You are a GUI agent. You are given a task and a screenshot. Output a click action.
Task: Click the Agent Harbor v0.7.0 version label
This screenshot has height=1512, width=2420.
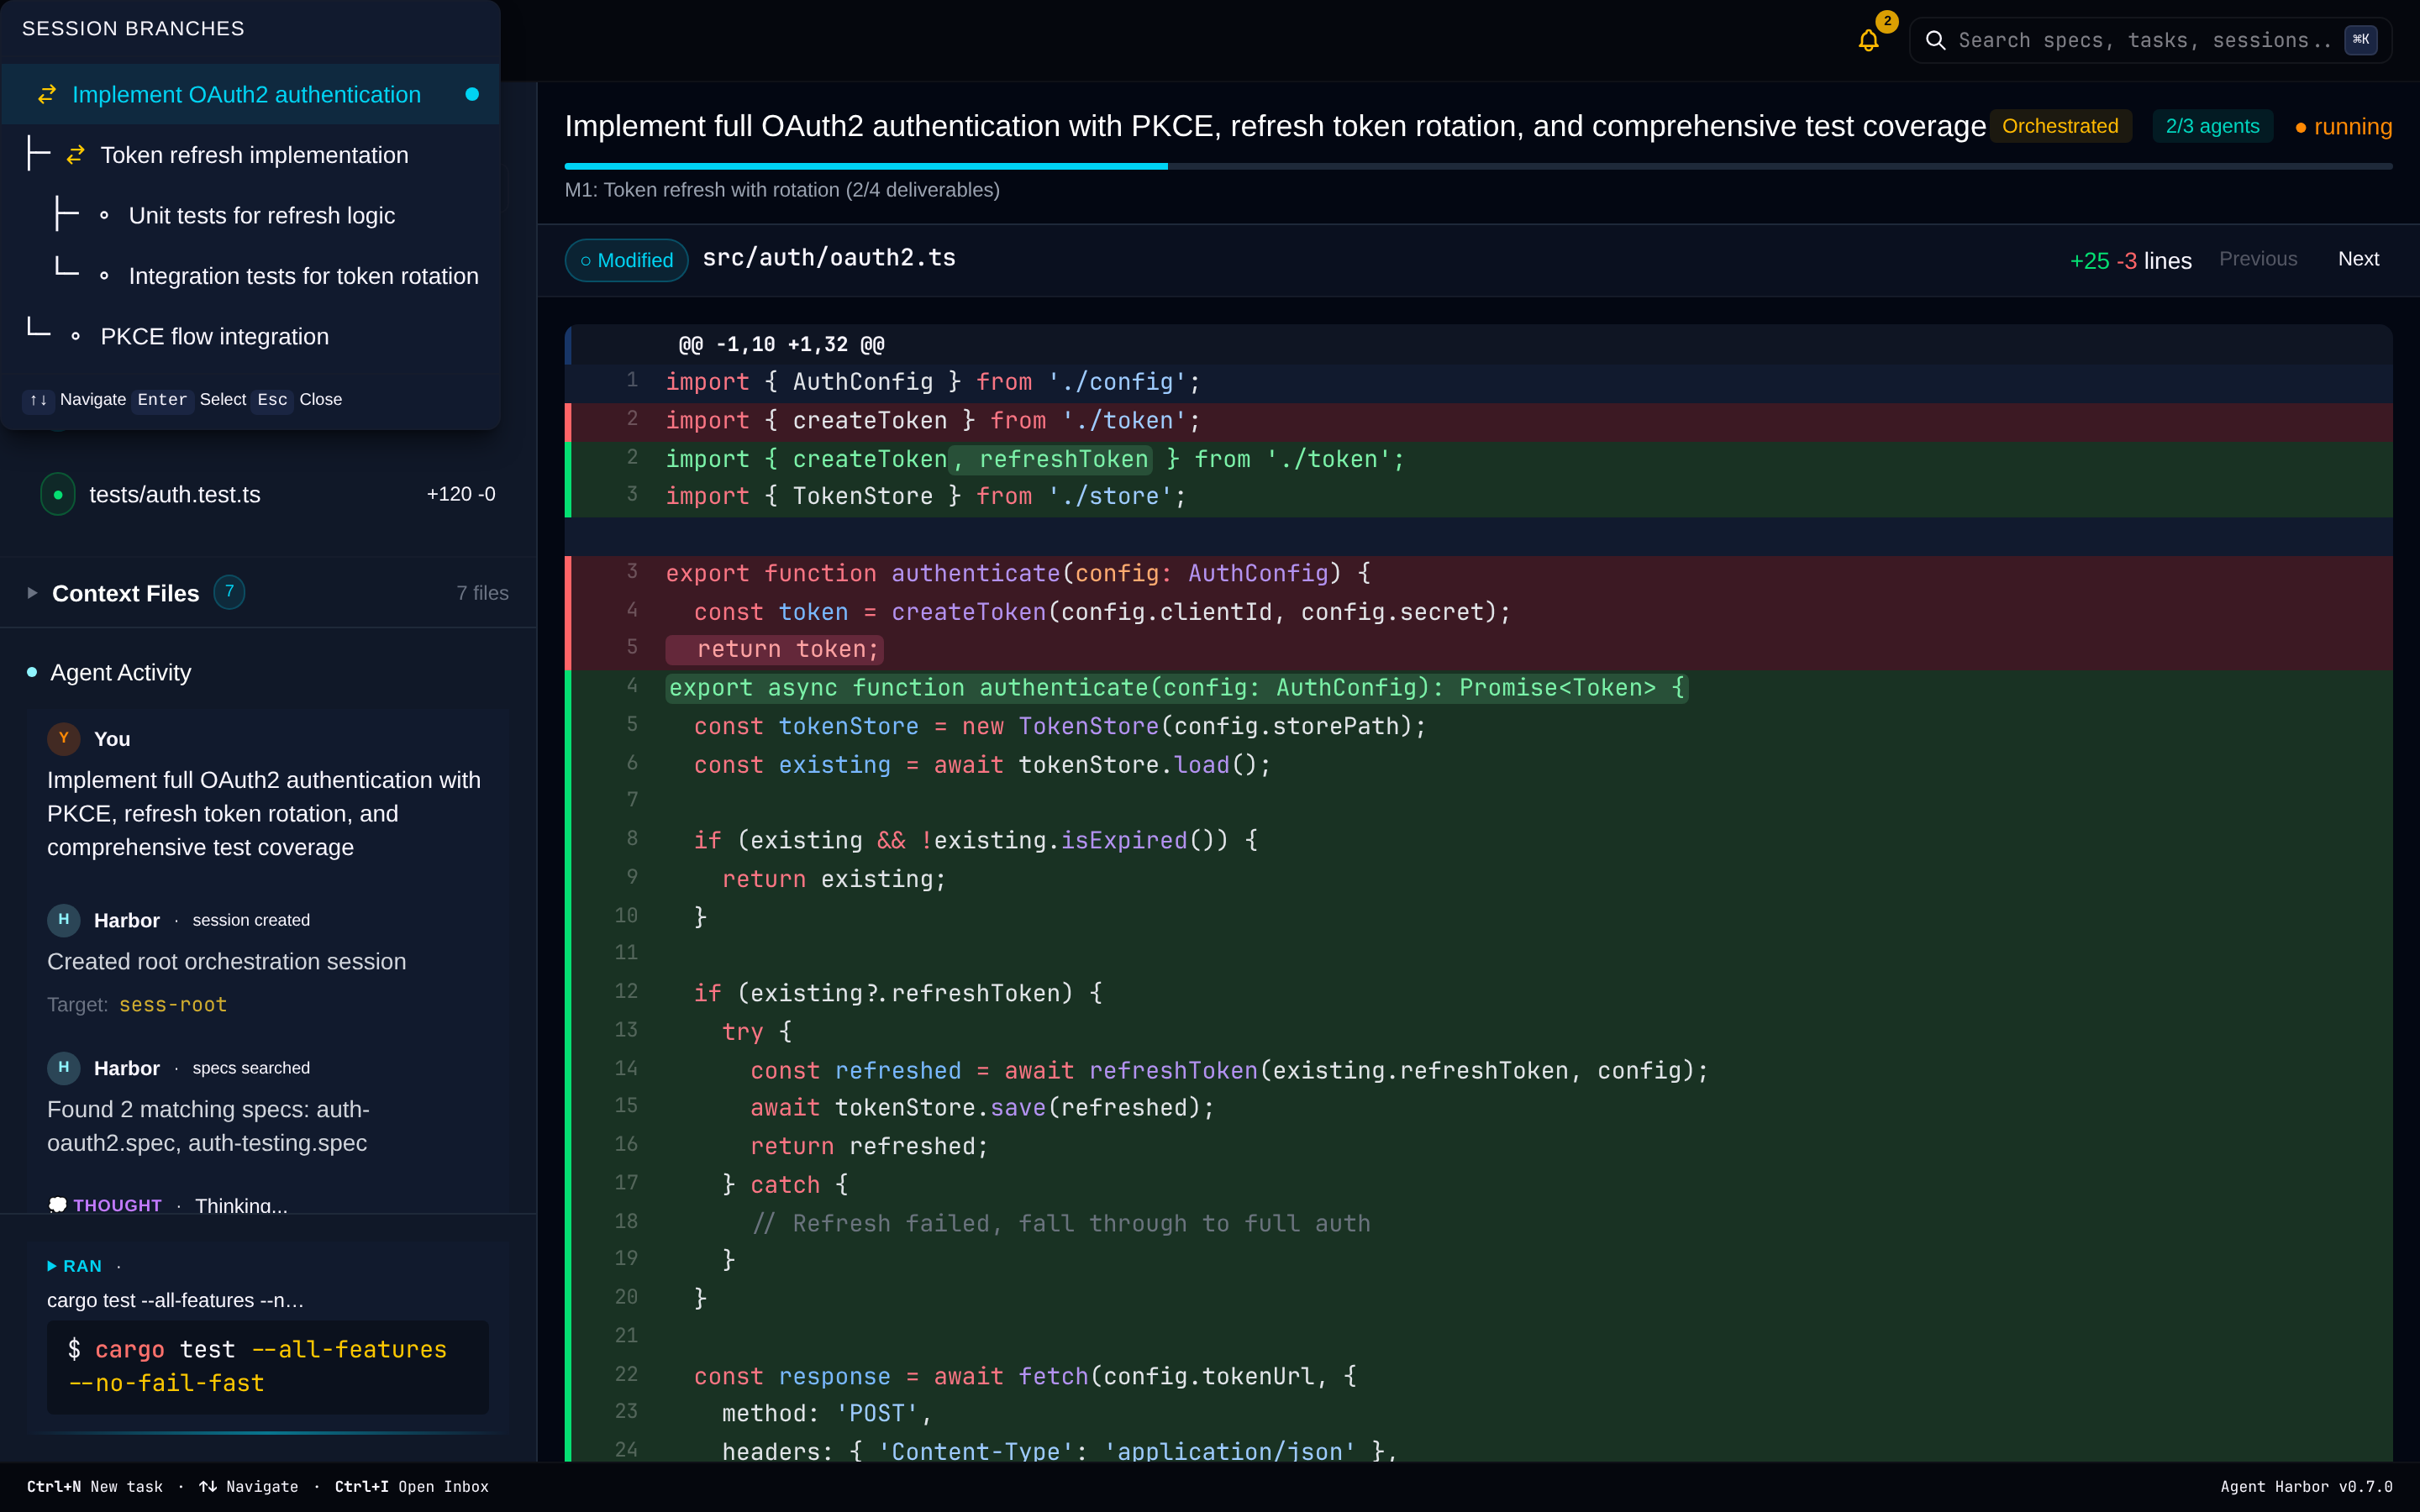(2306, 1486)
